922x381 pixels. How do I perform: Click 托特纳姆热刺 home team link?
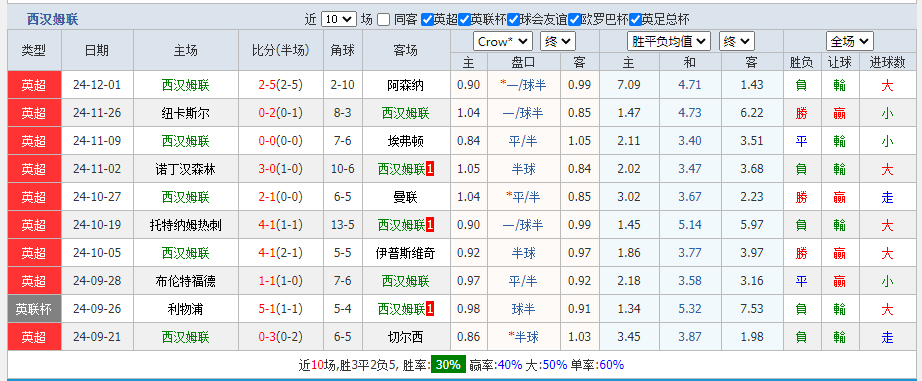click(185, 225)
